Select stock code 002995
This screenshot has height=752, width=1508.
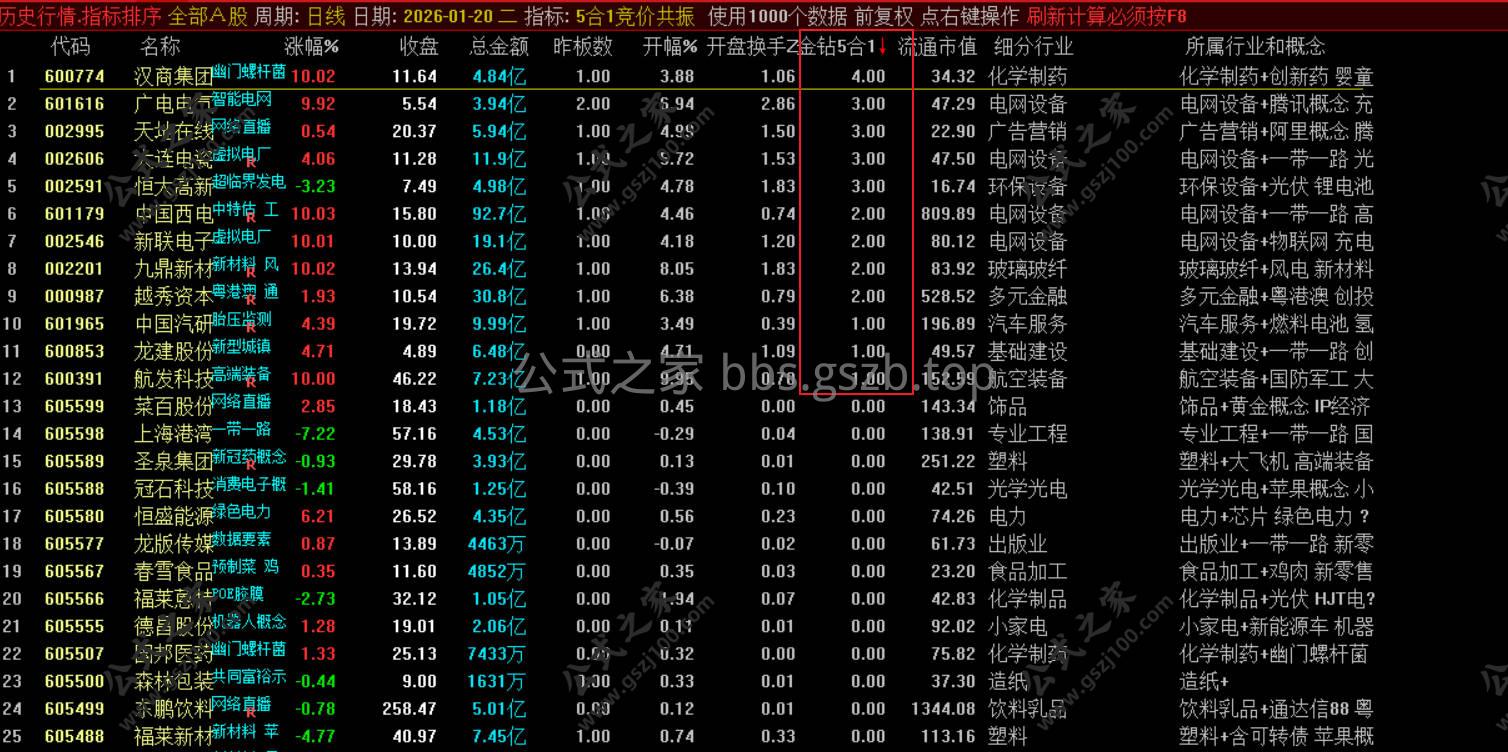(x=75, y=131)
